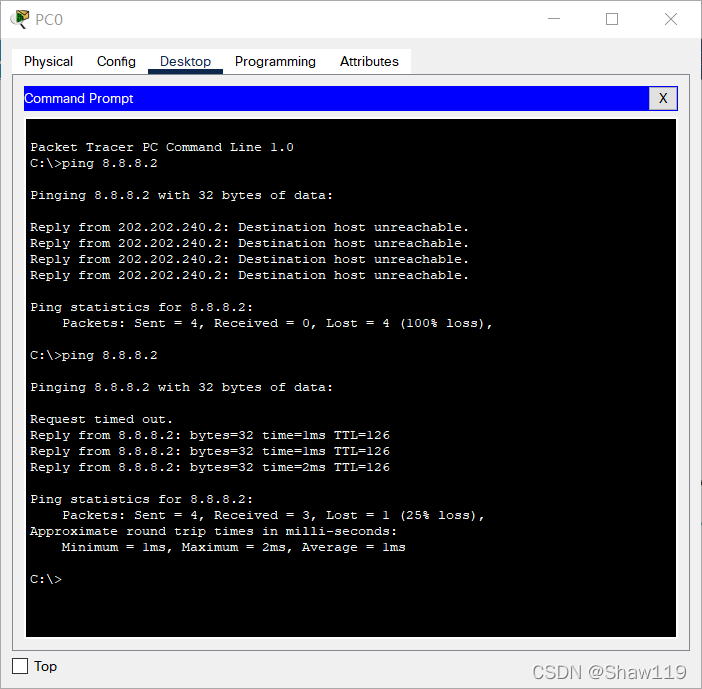The width and height of the screenshot is (702, 689).
Task: Click the 'time=2ms TTL=126' reply line
Action: (210, 467)
